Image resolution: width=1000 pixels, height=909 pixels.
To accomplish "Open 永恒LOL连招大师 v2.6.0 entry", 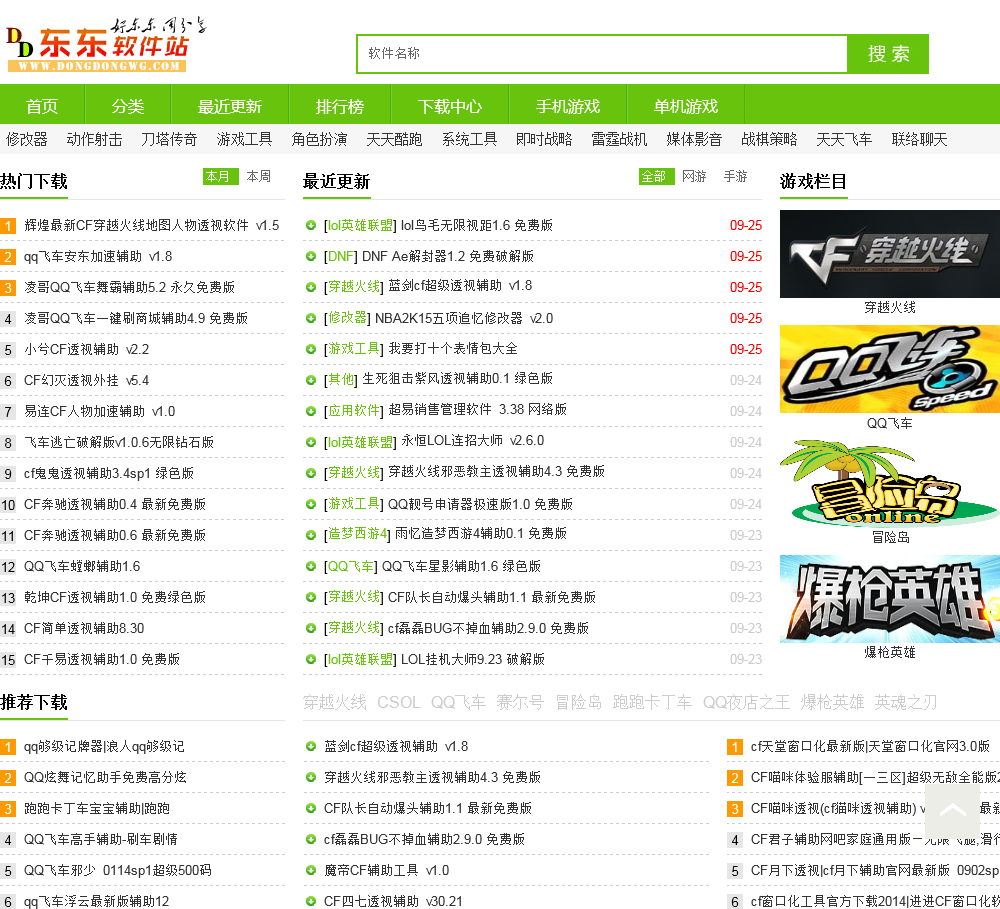I will coord(473,441).
